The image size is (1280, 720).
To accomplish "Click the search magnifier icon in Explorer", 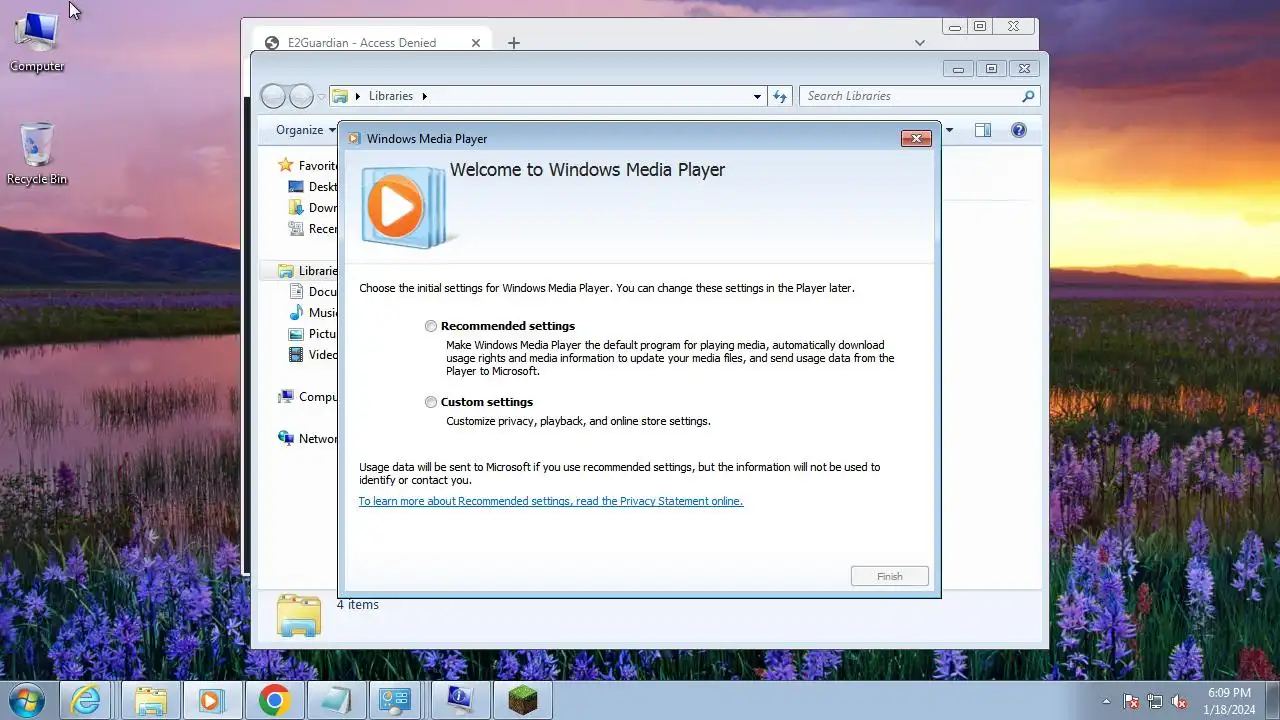I will coord(1028,96).
